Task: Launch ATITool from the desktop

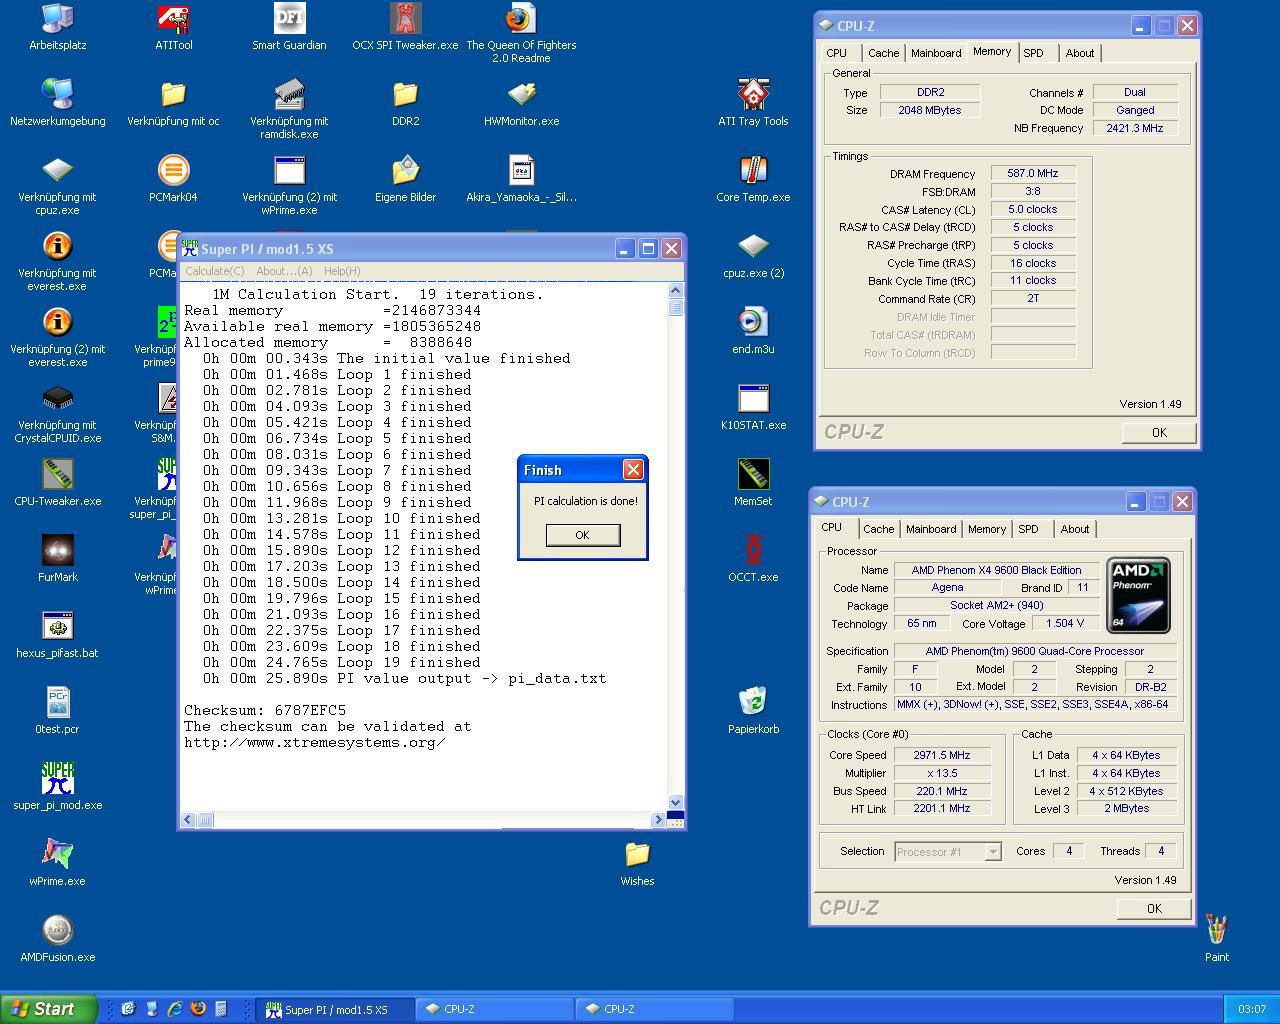Action: click(174, 27)
